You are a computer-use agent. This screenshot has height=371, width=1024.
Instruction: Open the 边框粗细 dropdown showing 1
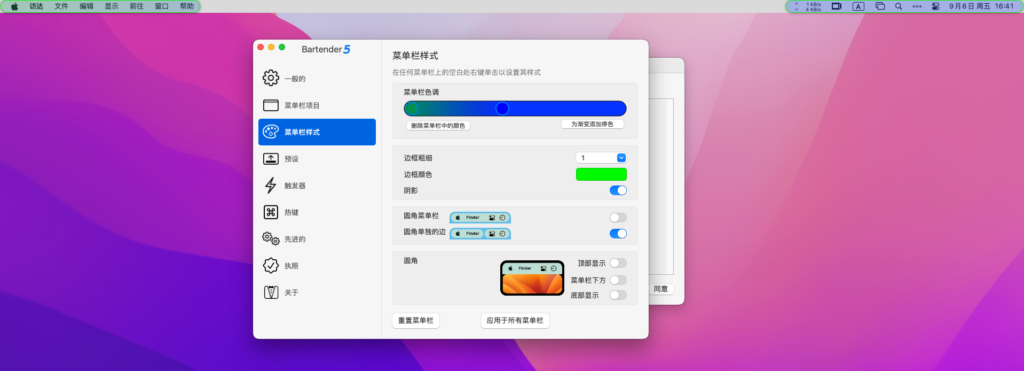(601, 157)
